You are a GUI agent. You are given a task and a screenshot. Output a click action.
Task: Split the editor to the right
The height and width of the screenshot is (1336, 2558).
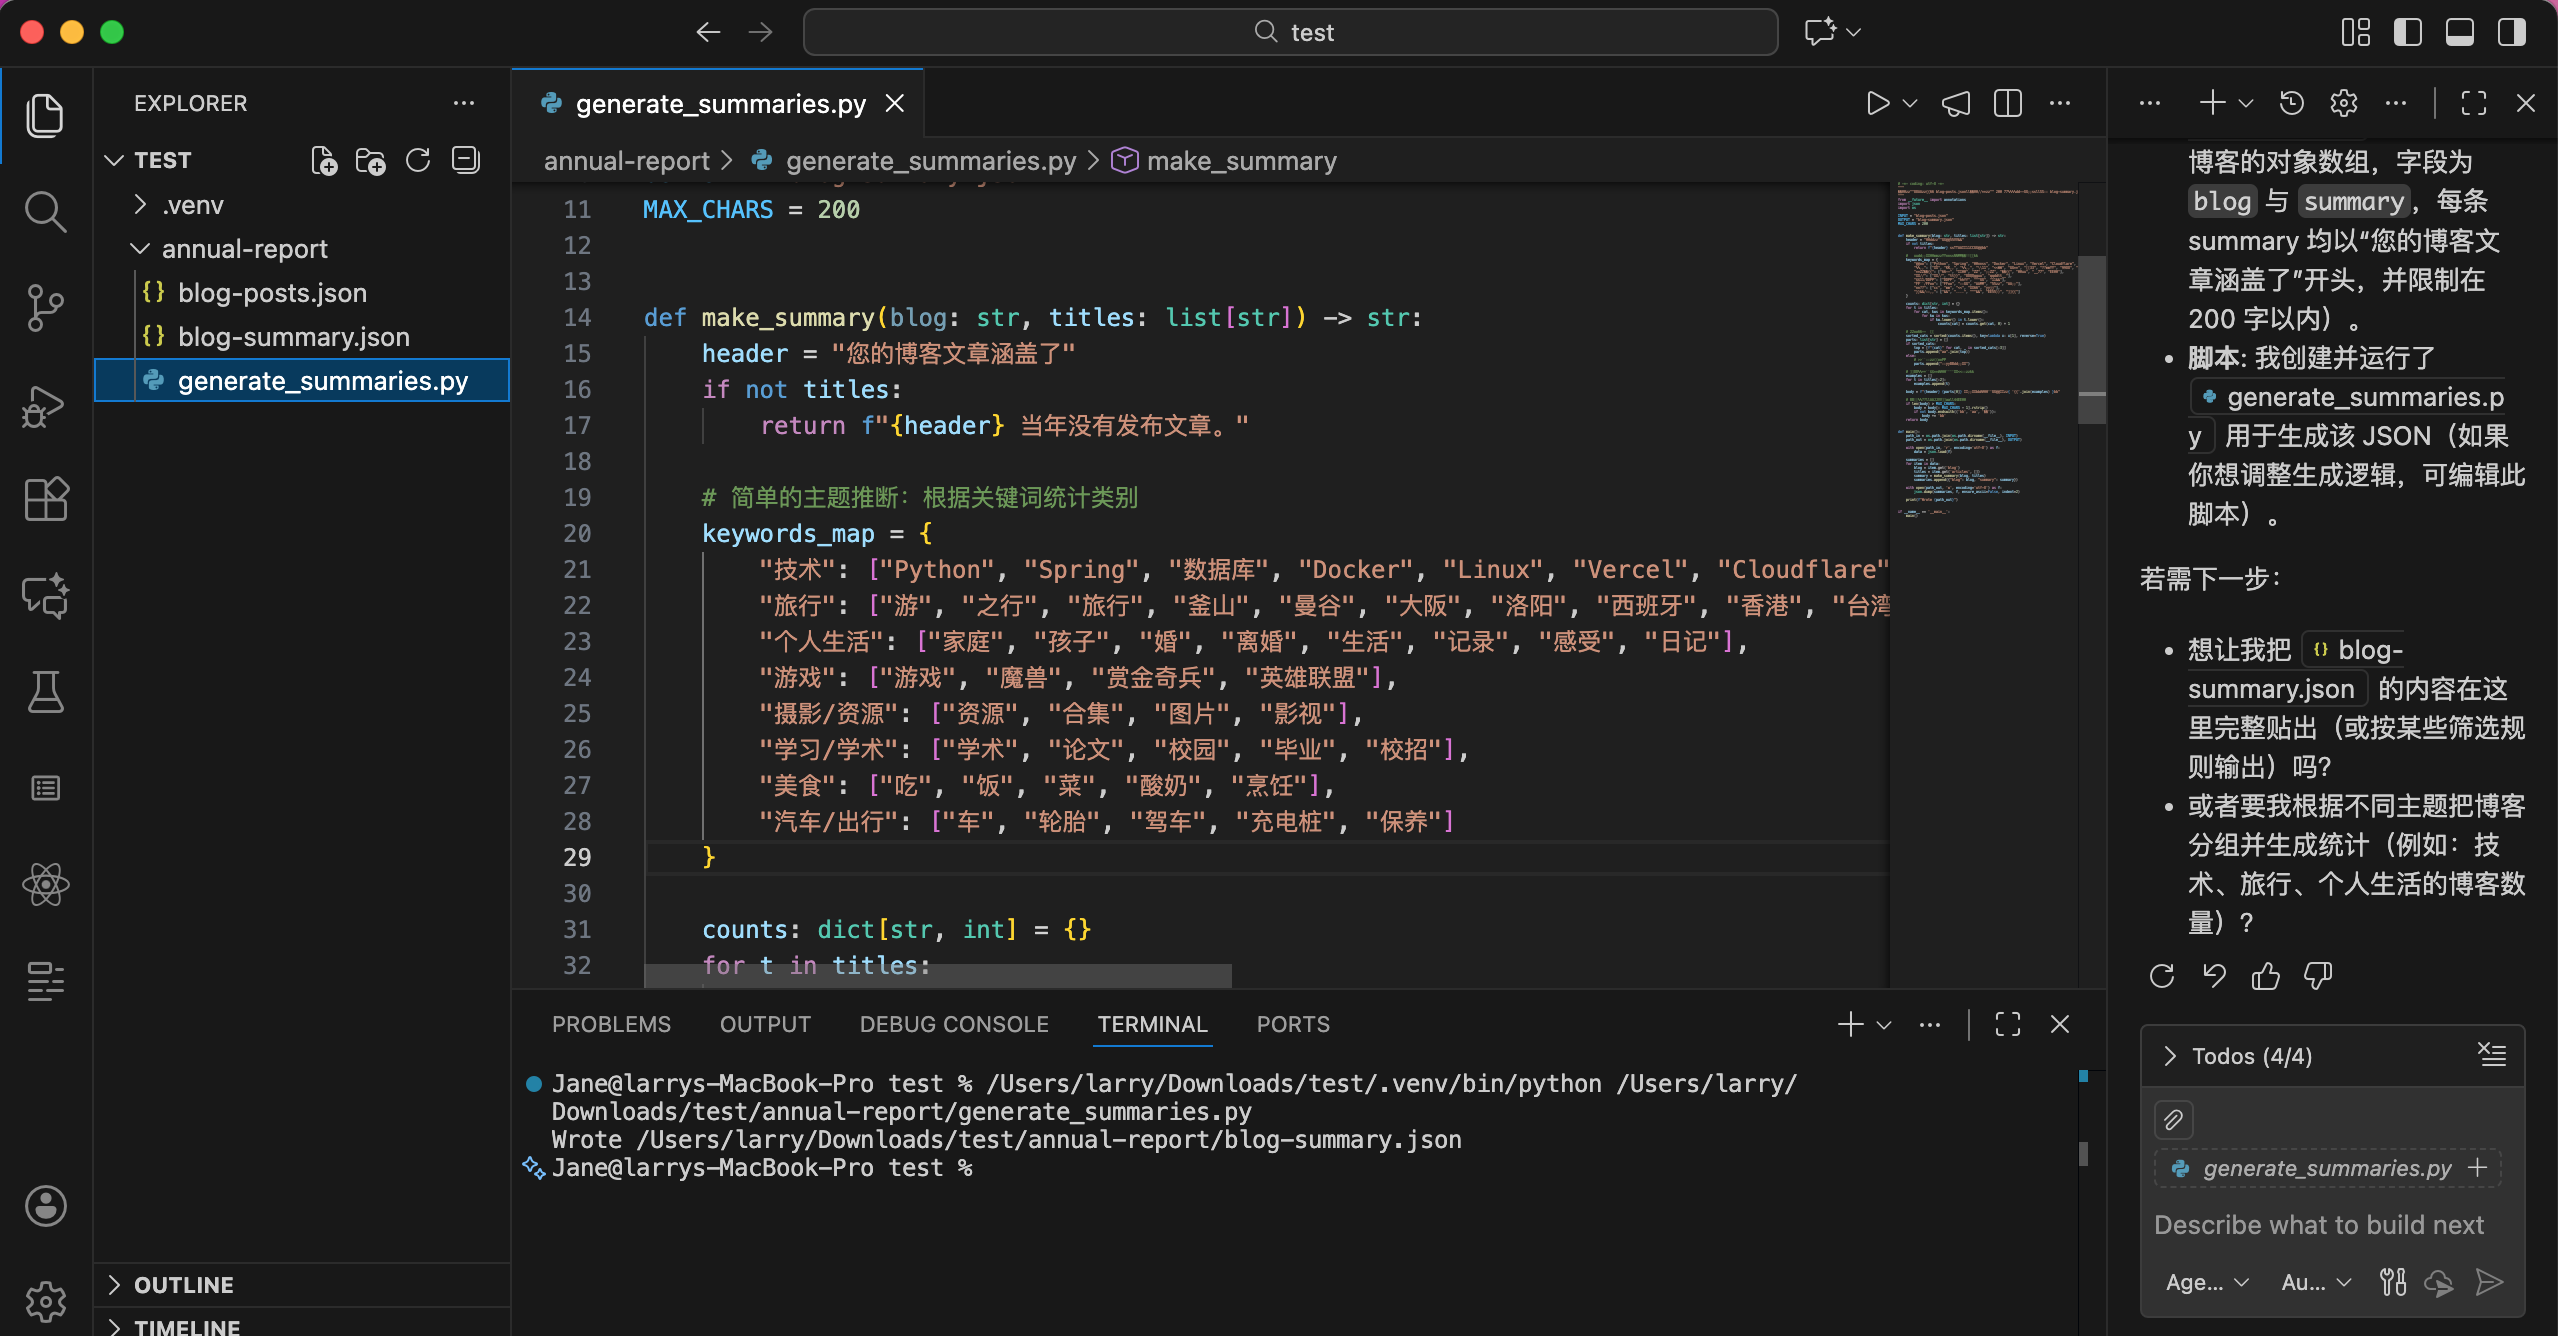coord(2007,103)
